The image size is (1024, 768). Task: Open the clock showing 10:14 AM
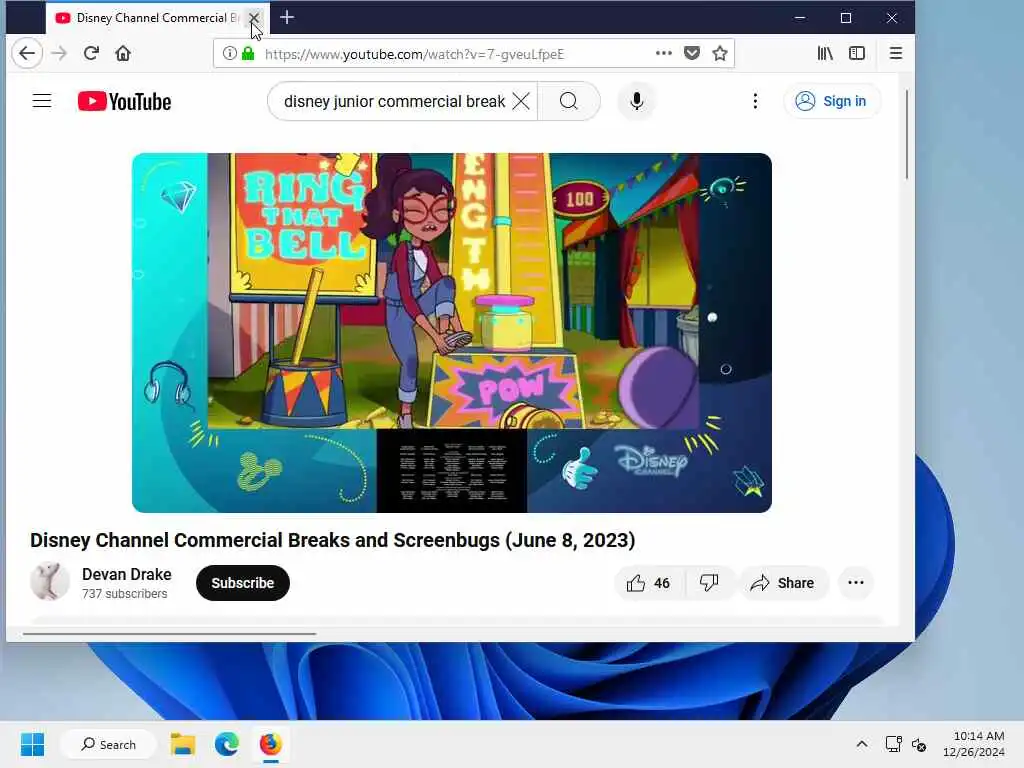973,744
